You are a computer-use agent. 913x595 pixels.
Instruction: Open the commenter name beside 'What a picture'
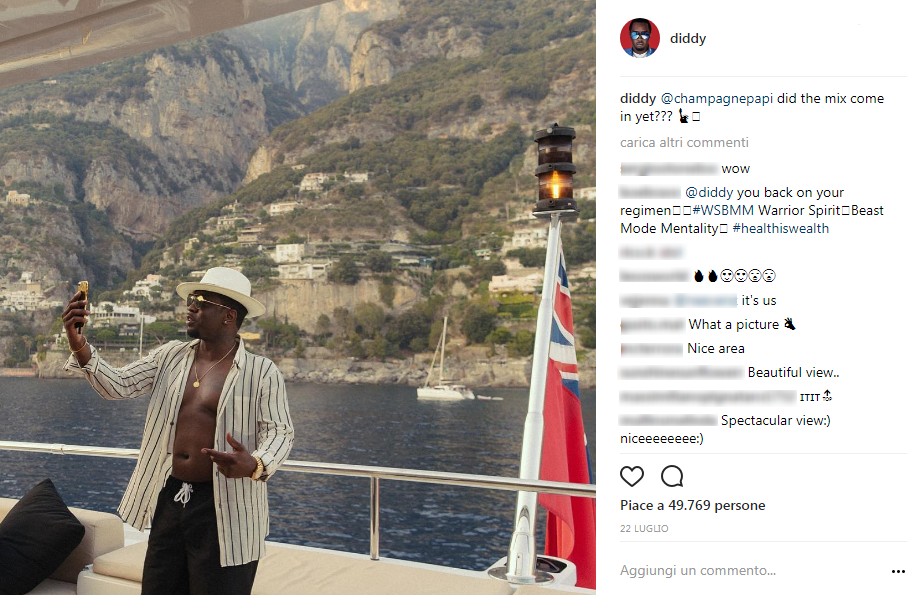click(x=652, y=325)
